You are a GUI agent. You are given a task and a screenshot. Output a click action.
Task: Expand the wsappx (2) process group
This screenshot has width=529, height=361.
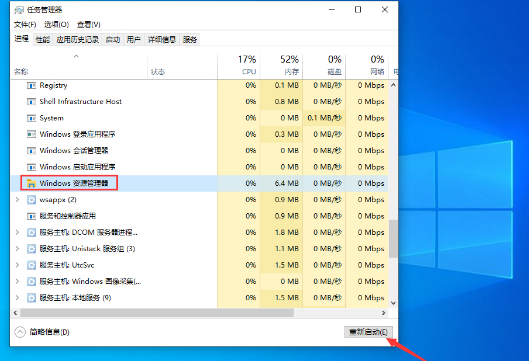17,200
